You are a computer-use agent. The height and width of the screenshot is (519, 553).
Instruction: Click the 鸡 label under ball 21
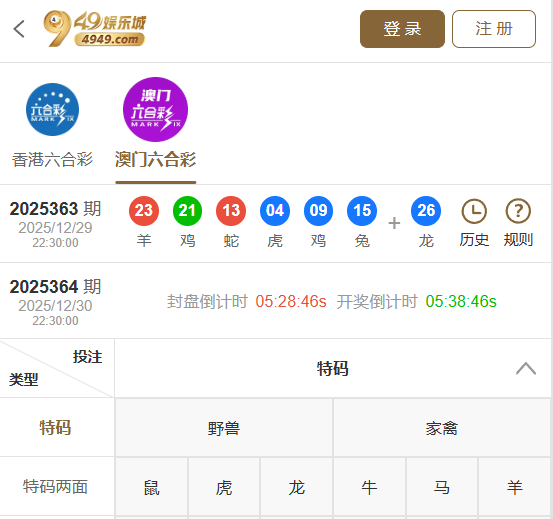[x=187, y=241]
